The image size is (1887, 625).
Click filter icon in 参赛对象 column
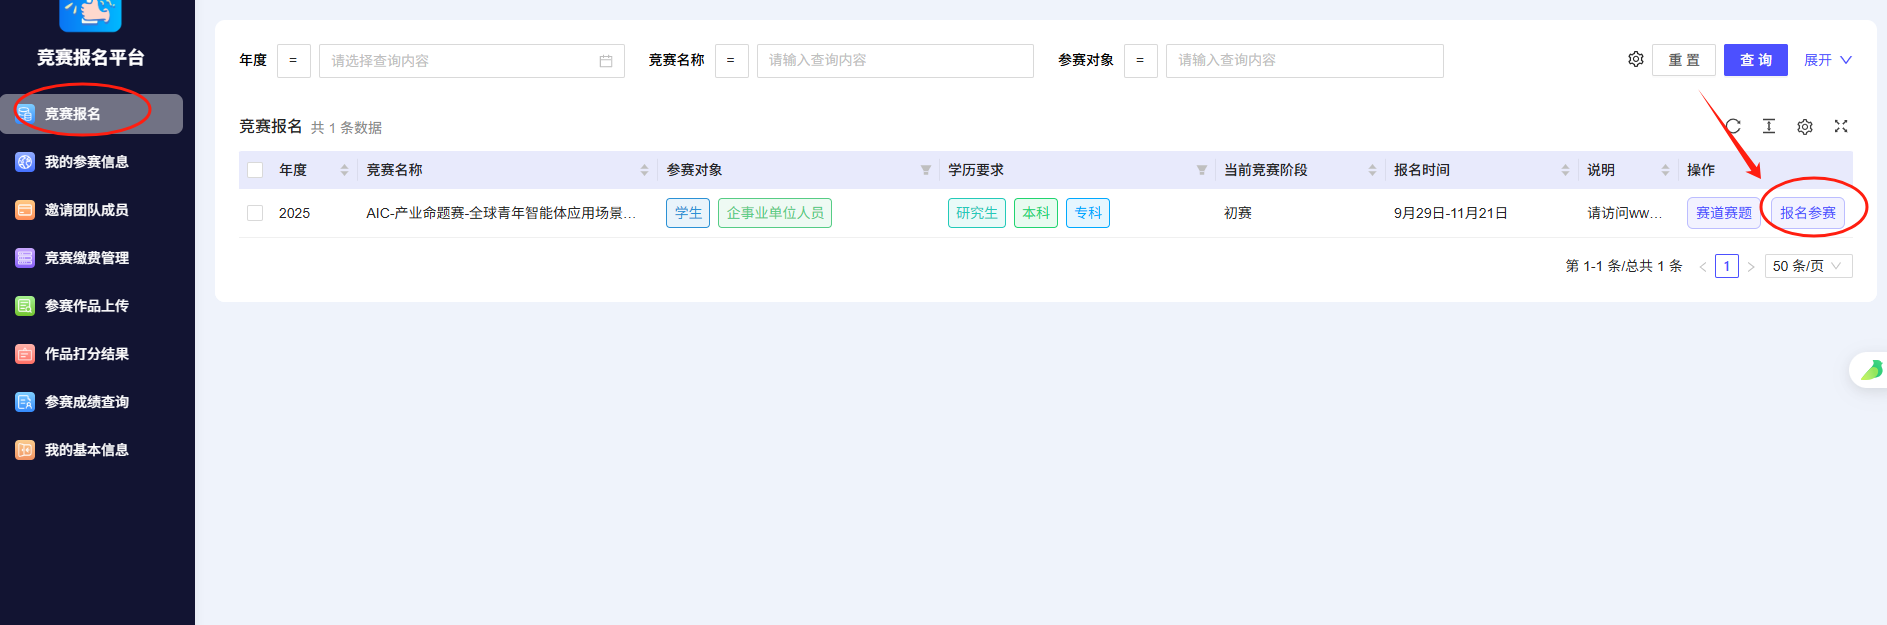[x=926, y=171]
